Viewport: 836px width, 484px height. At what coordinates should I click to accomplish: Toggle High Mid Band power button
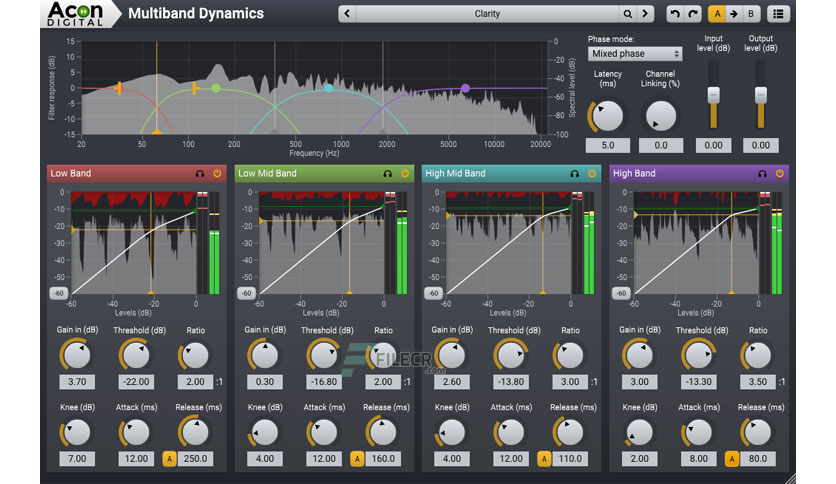point(592,173)
